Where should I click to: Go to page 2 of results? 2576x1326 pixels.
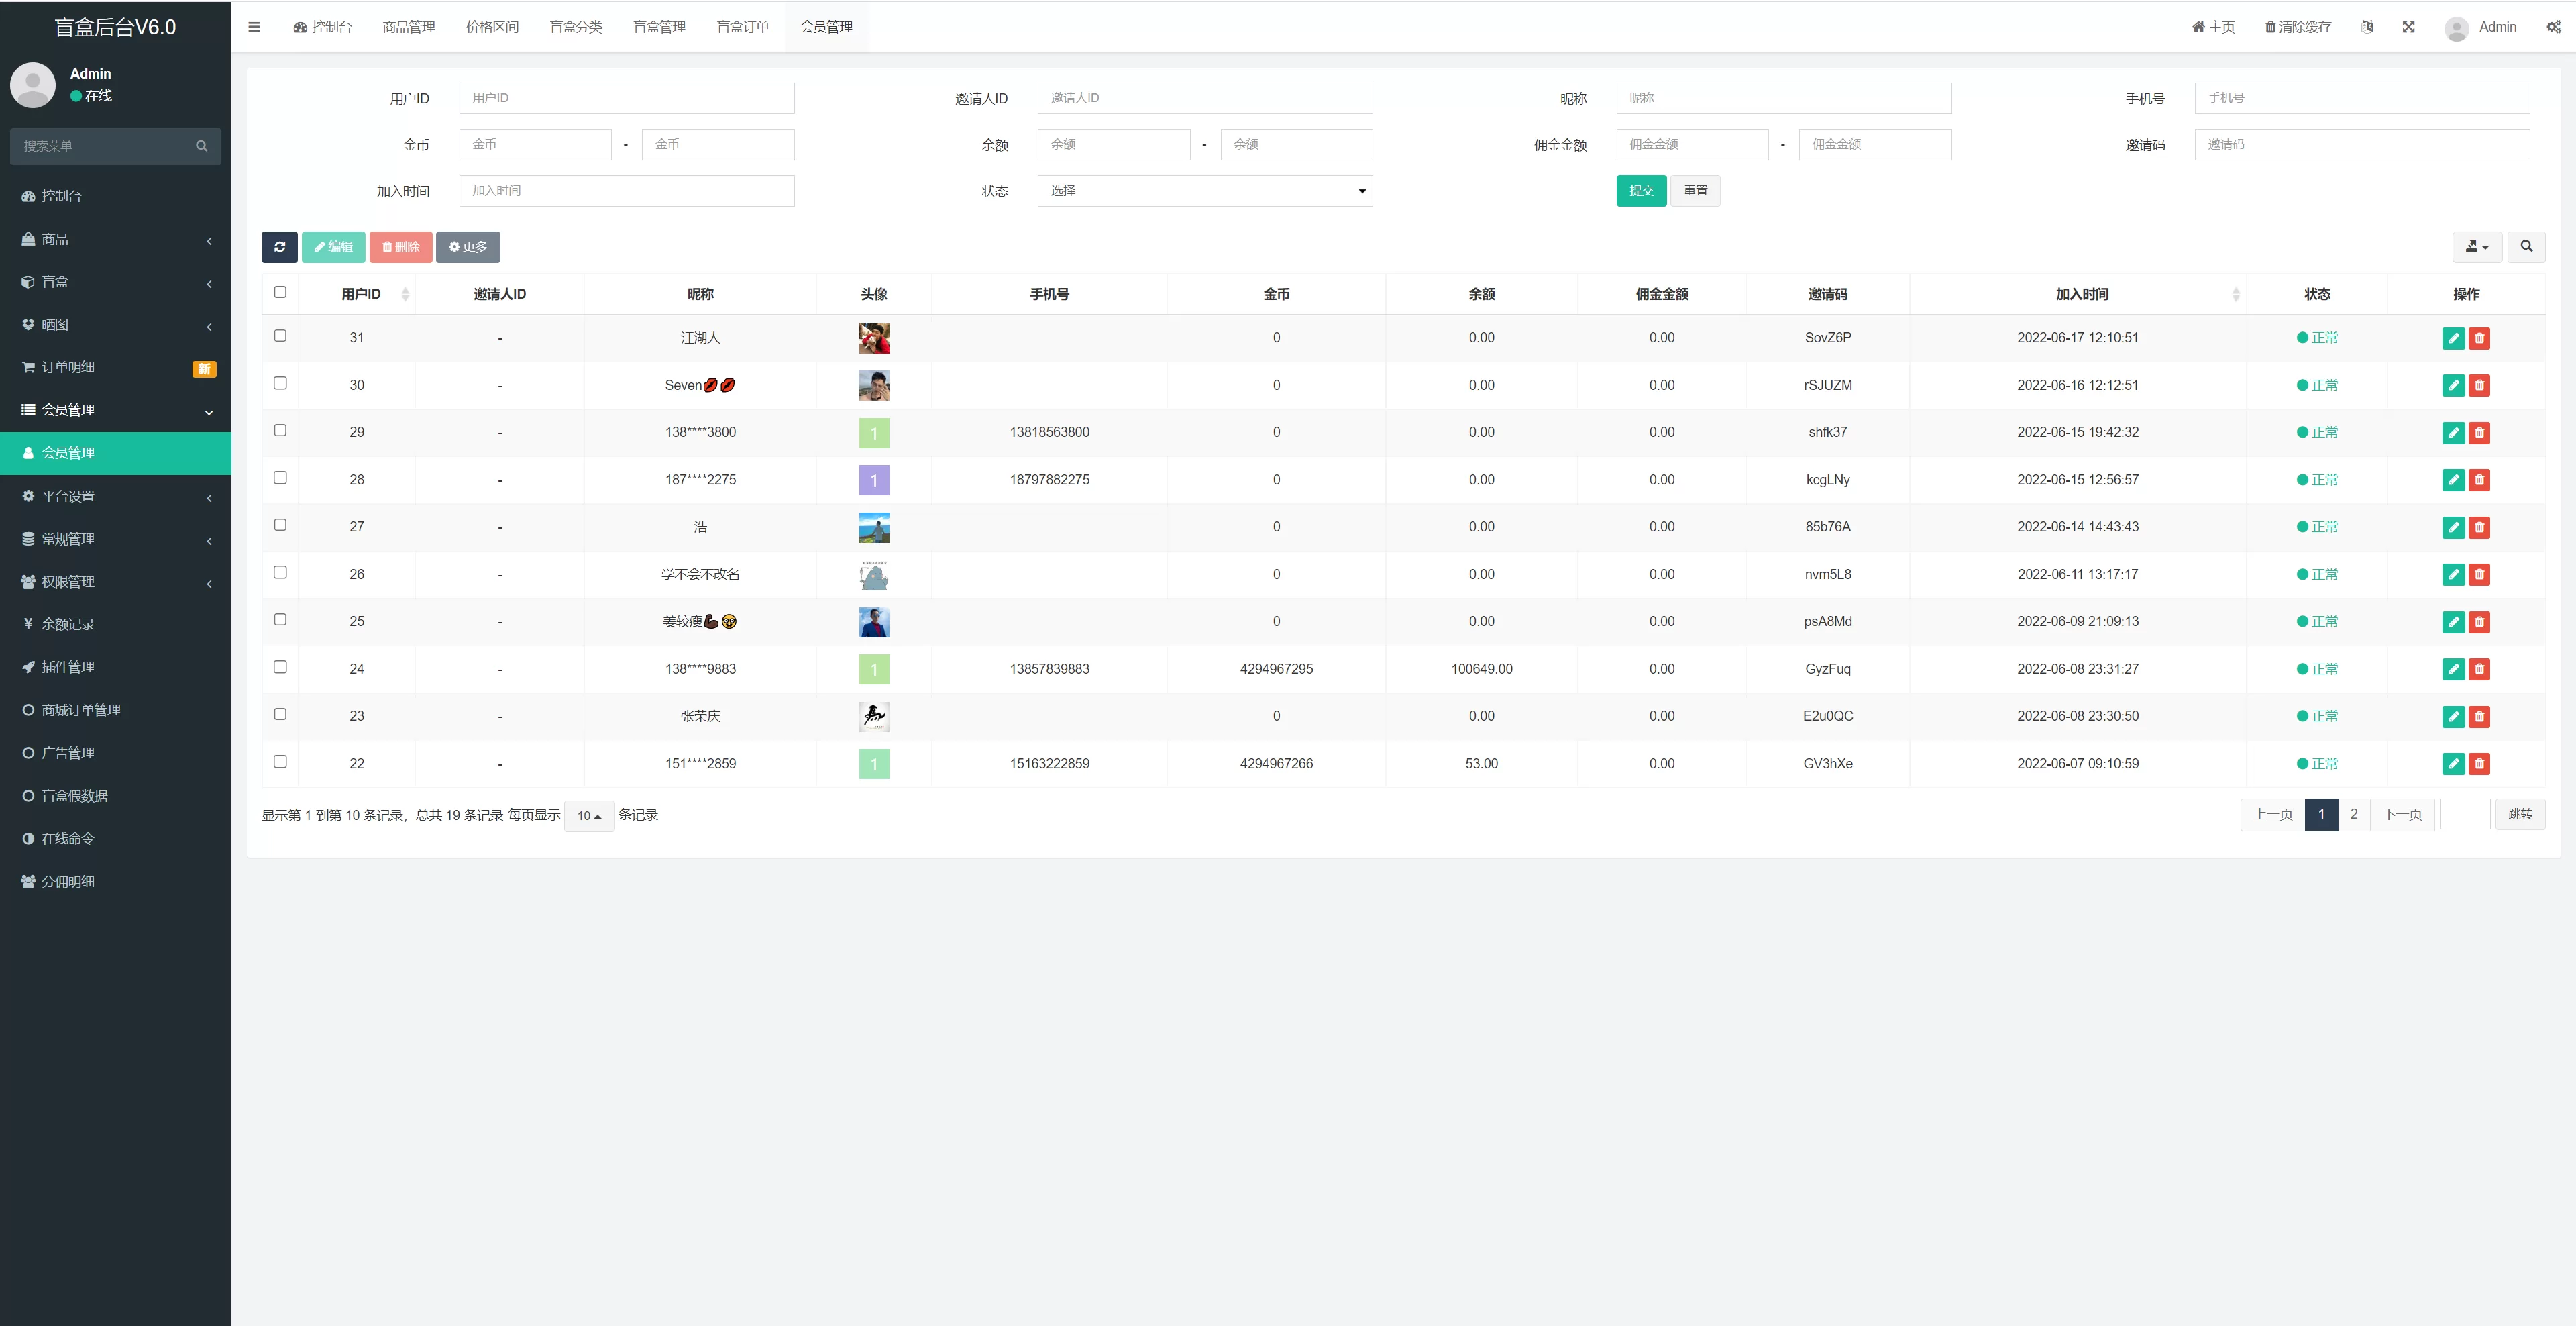point(2353,814)
